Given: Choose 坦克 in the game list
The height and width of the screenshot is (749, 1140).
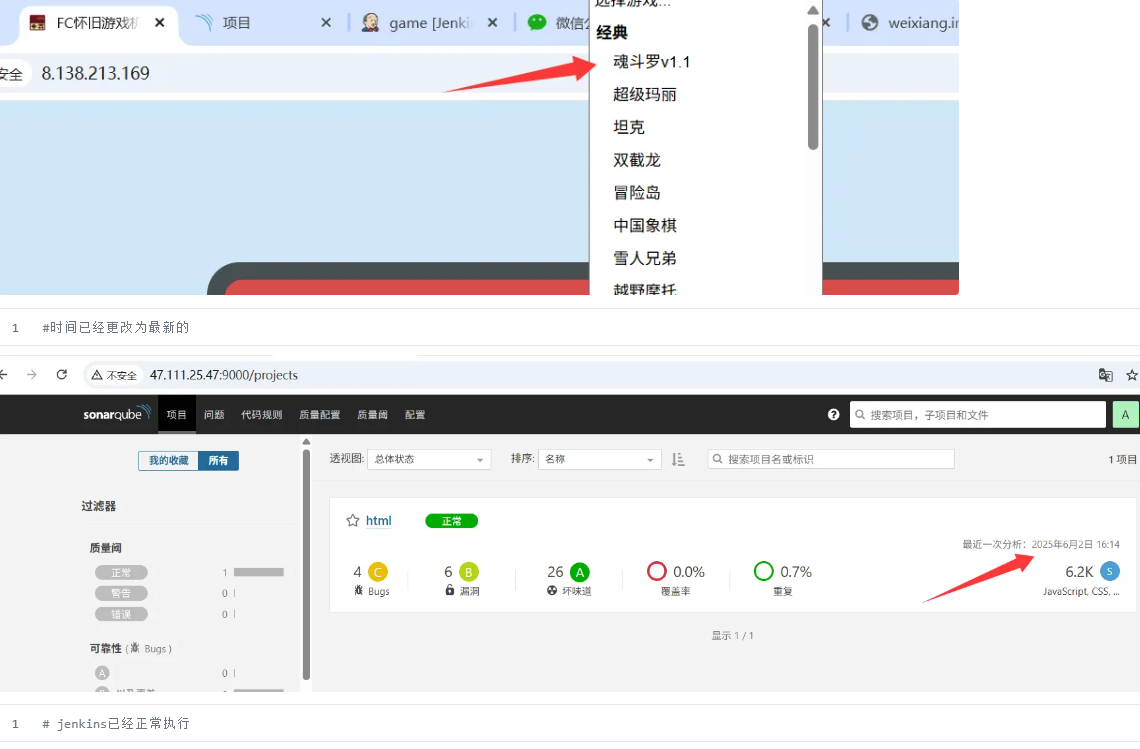Looking at the screenshot, I should tap(629, 127).
